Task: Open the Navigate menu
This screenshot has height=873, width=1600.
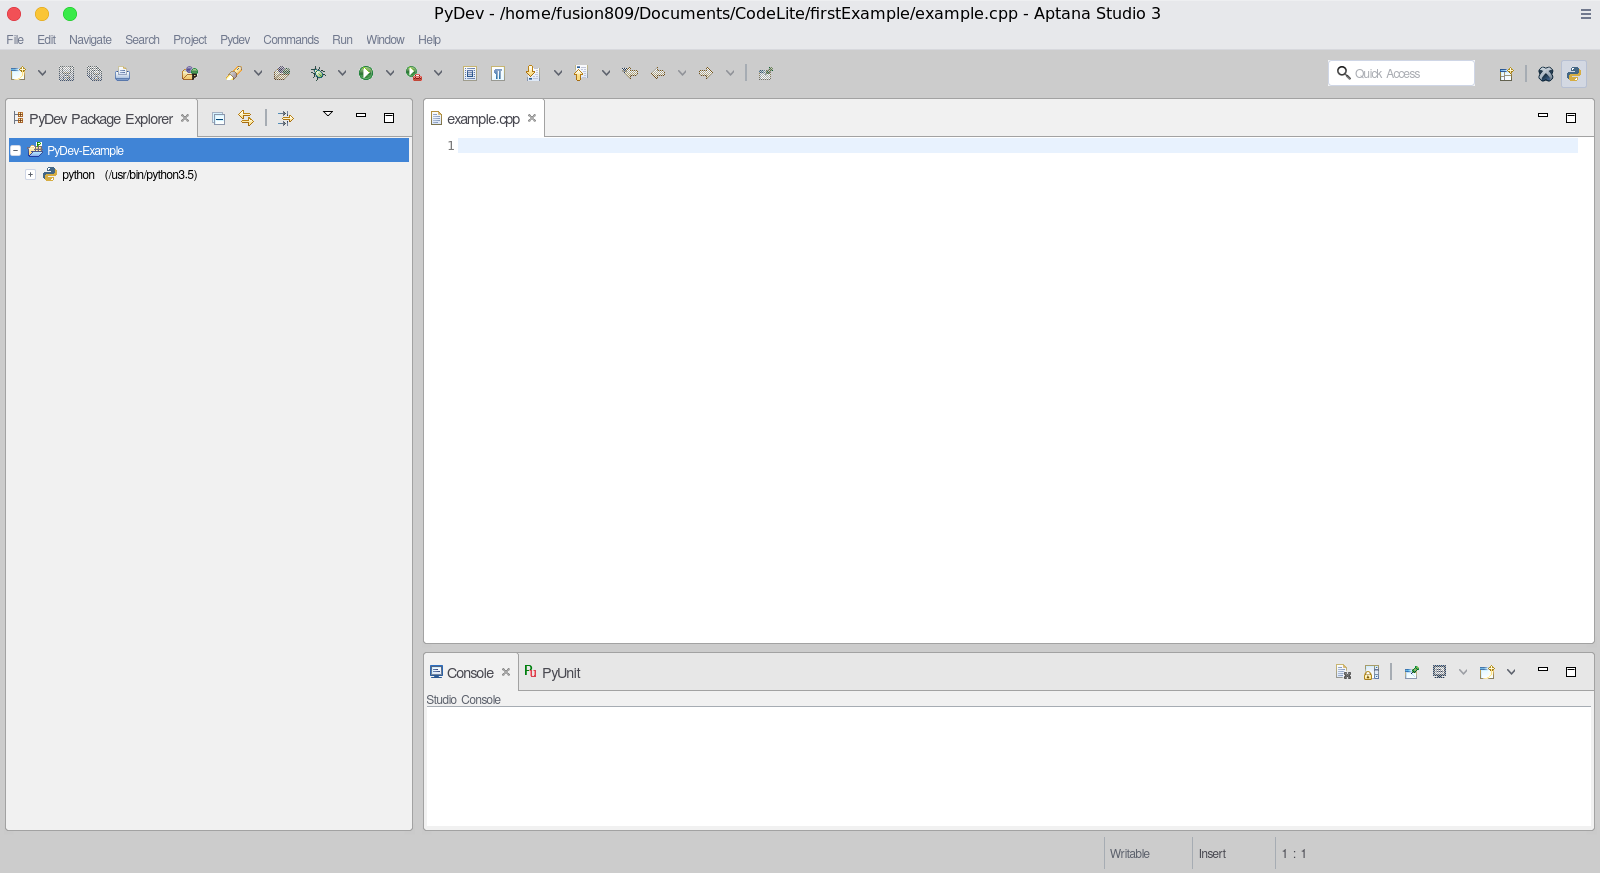Action: pos(90,40)
